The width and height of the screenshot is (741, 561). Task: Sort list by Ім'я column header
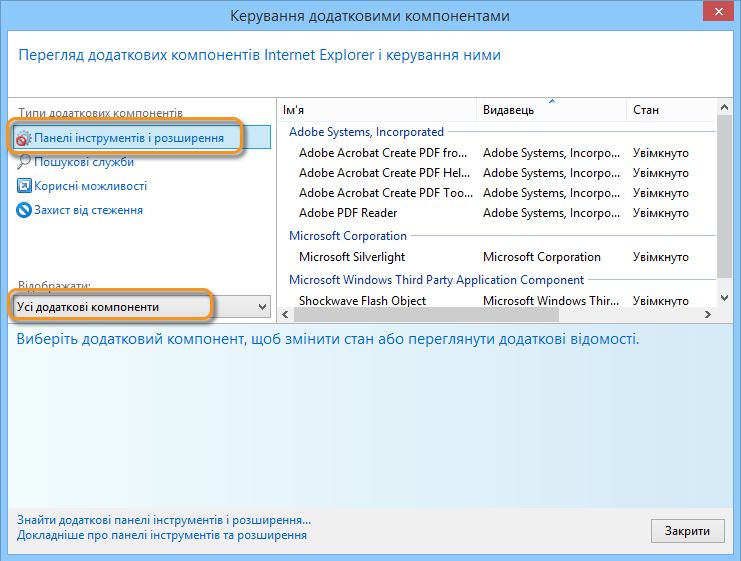pyautogui.click(x=377, y=110)
